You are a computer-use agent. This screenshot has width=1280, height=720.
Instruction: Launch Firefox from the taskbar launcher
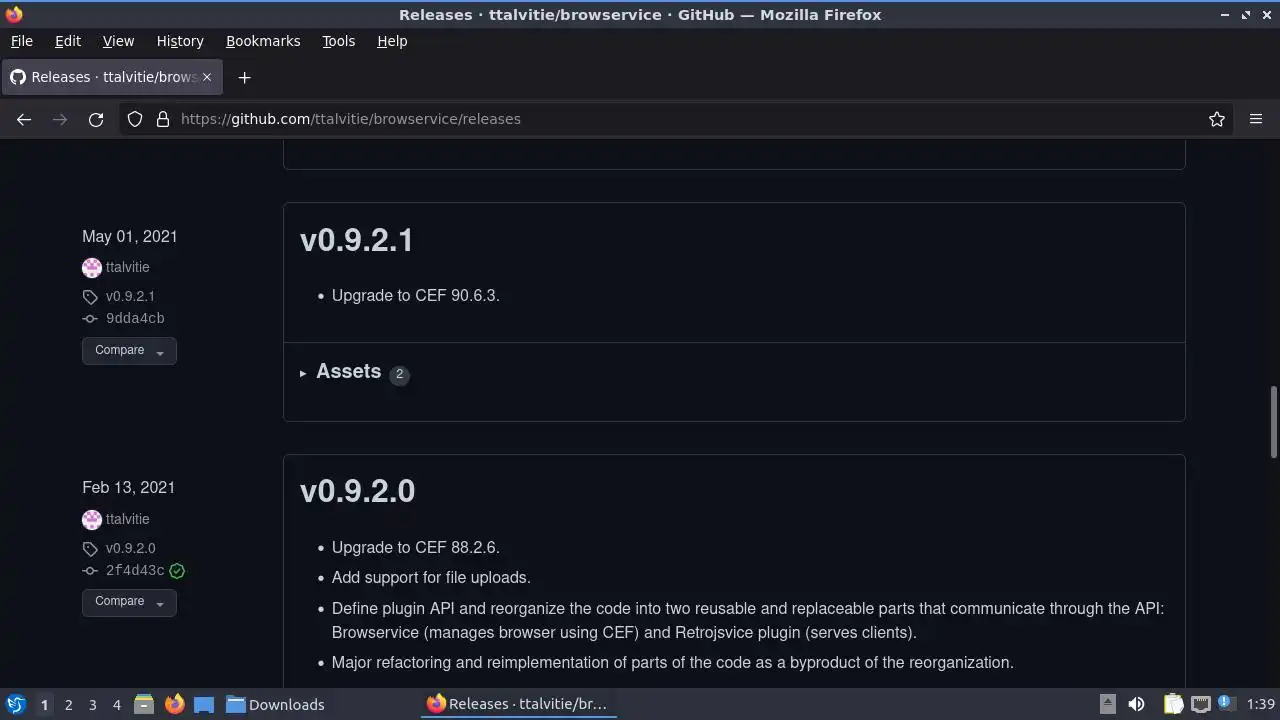174,704
